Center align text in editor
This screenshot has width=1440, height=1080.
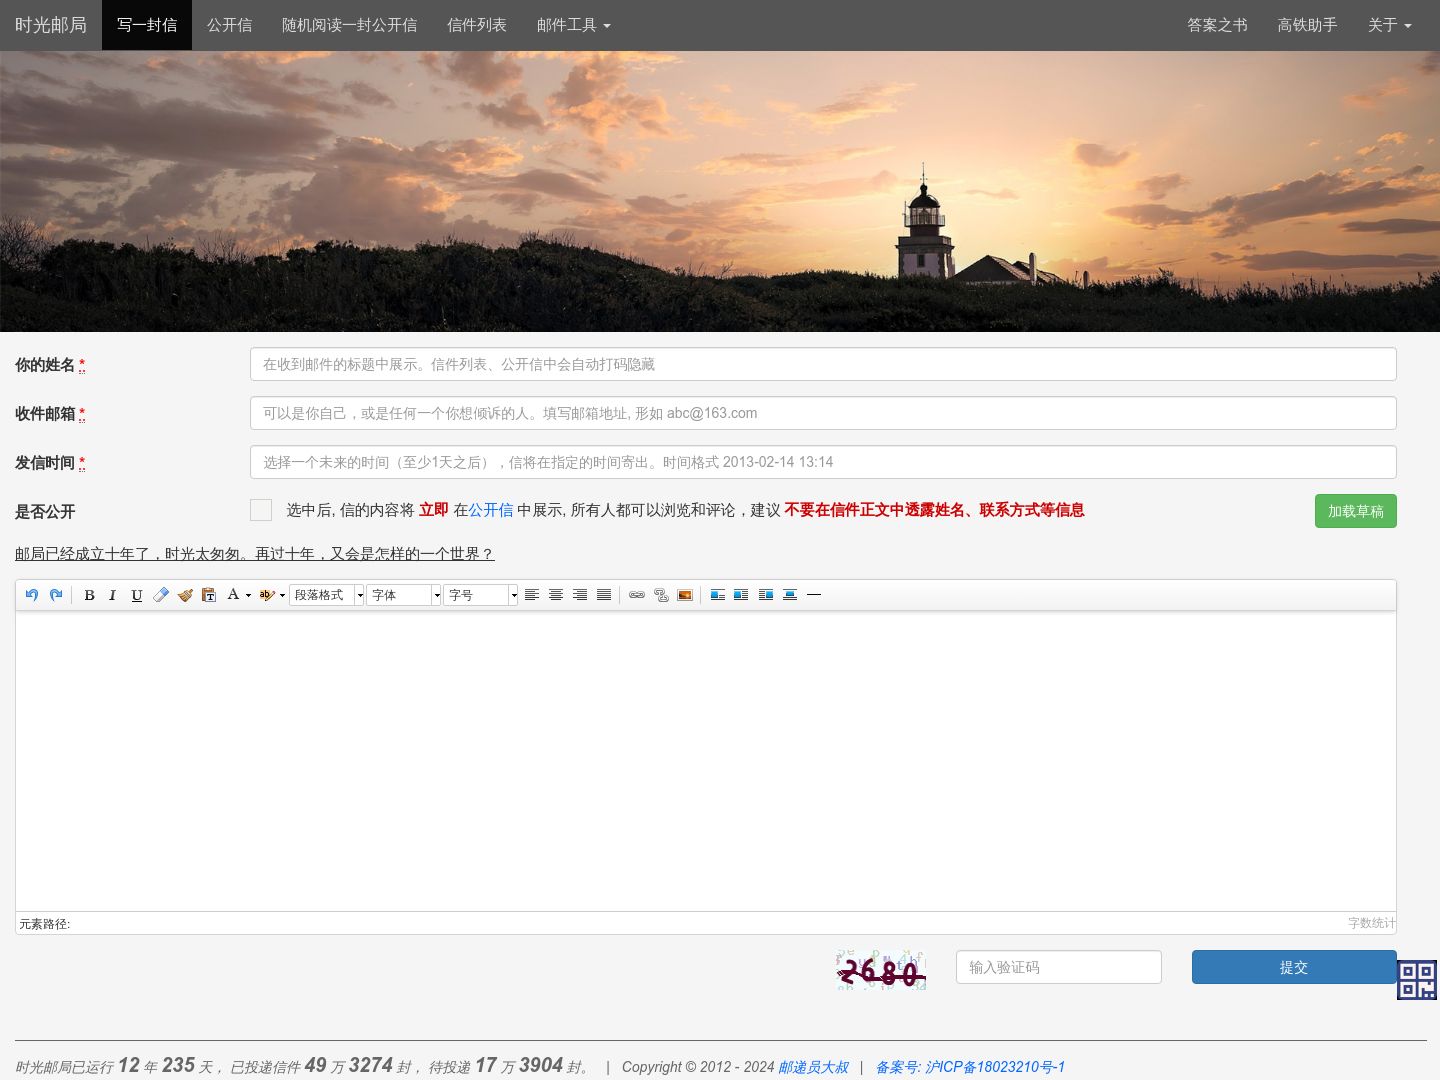coord(556,595)
